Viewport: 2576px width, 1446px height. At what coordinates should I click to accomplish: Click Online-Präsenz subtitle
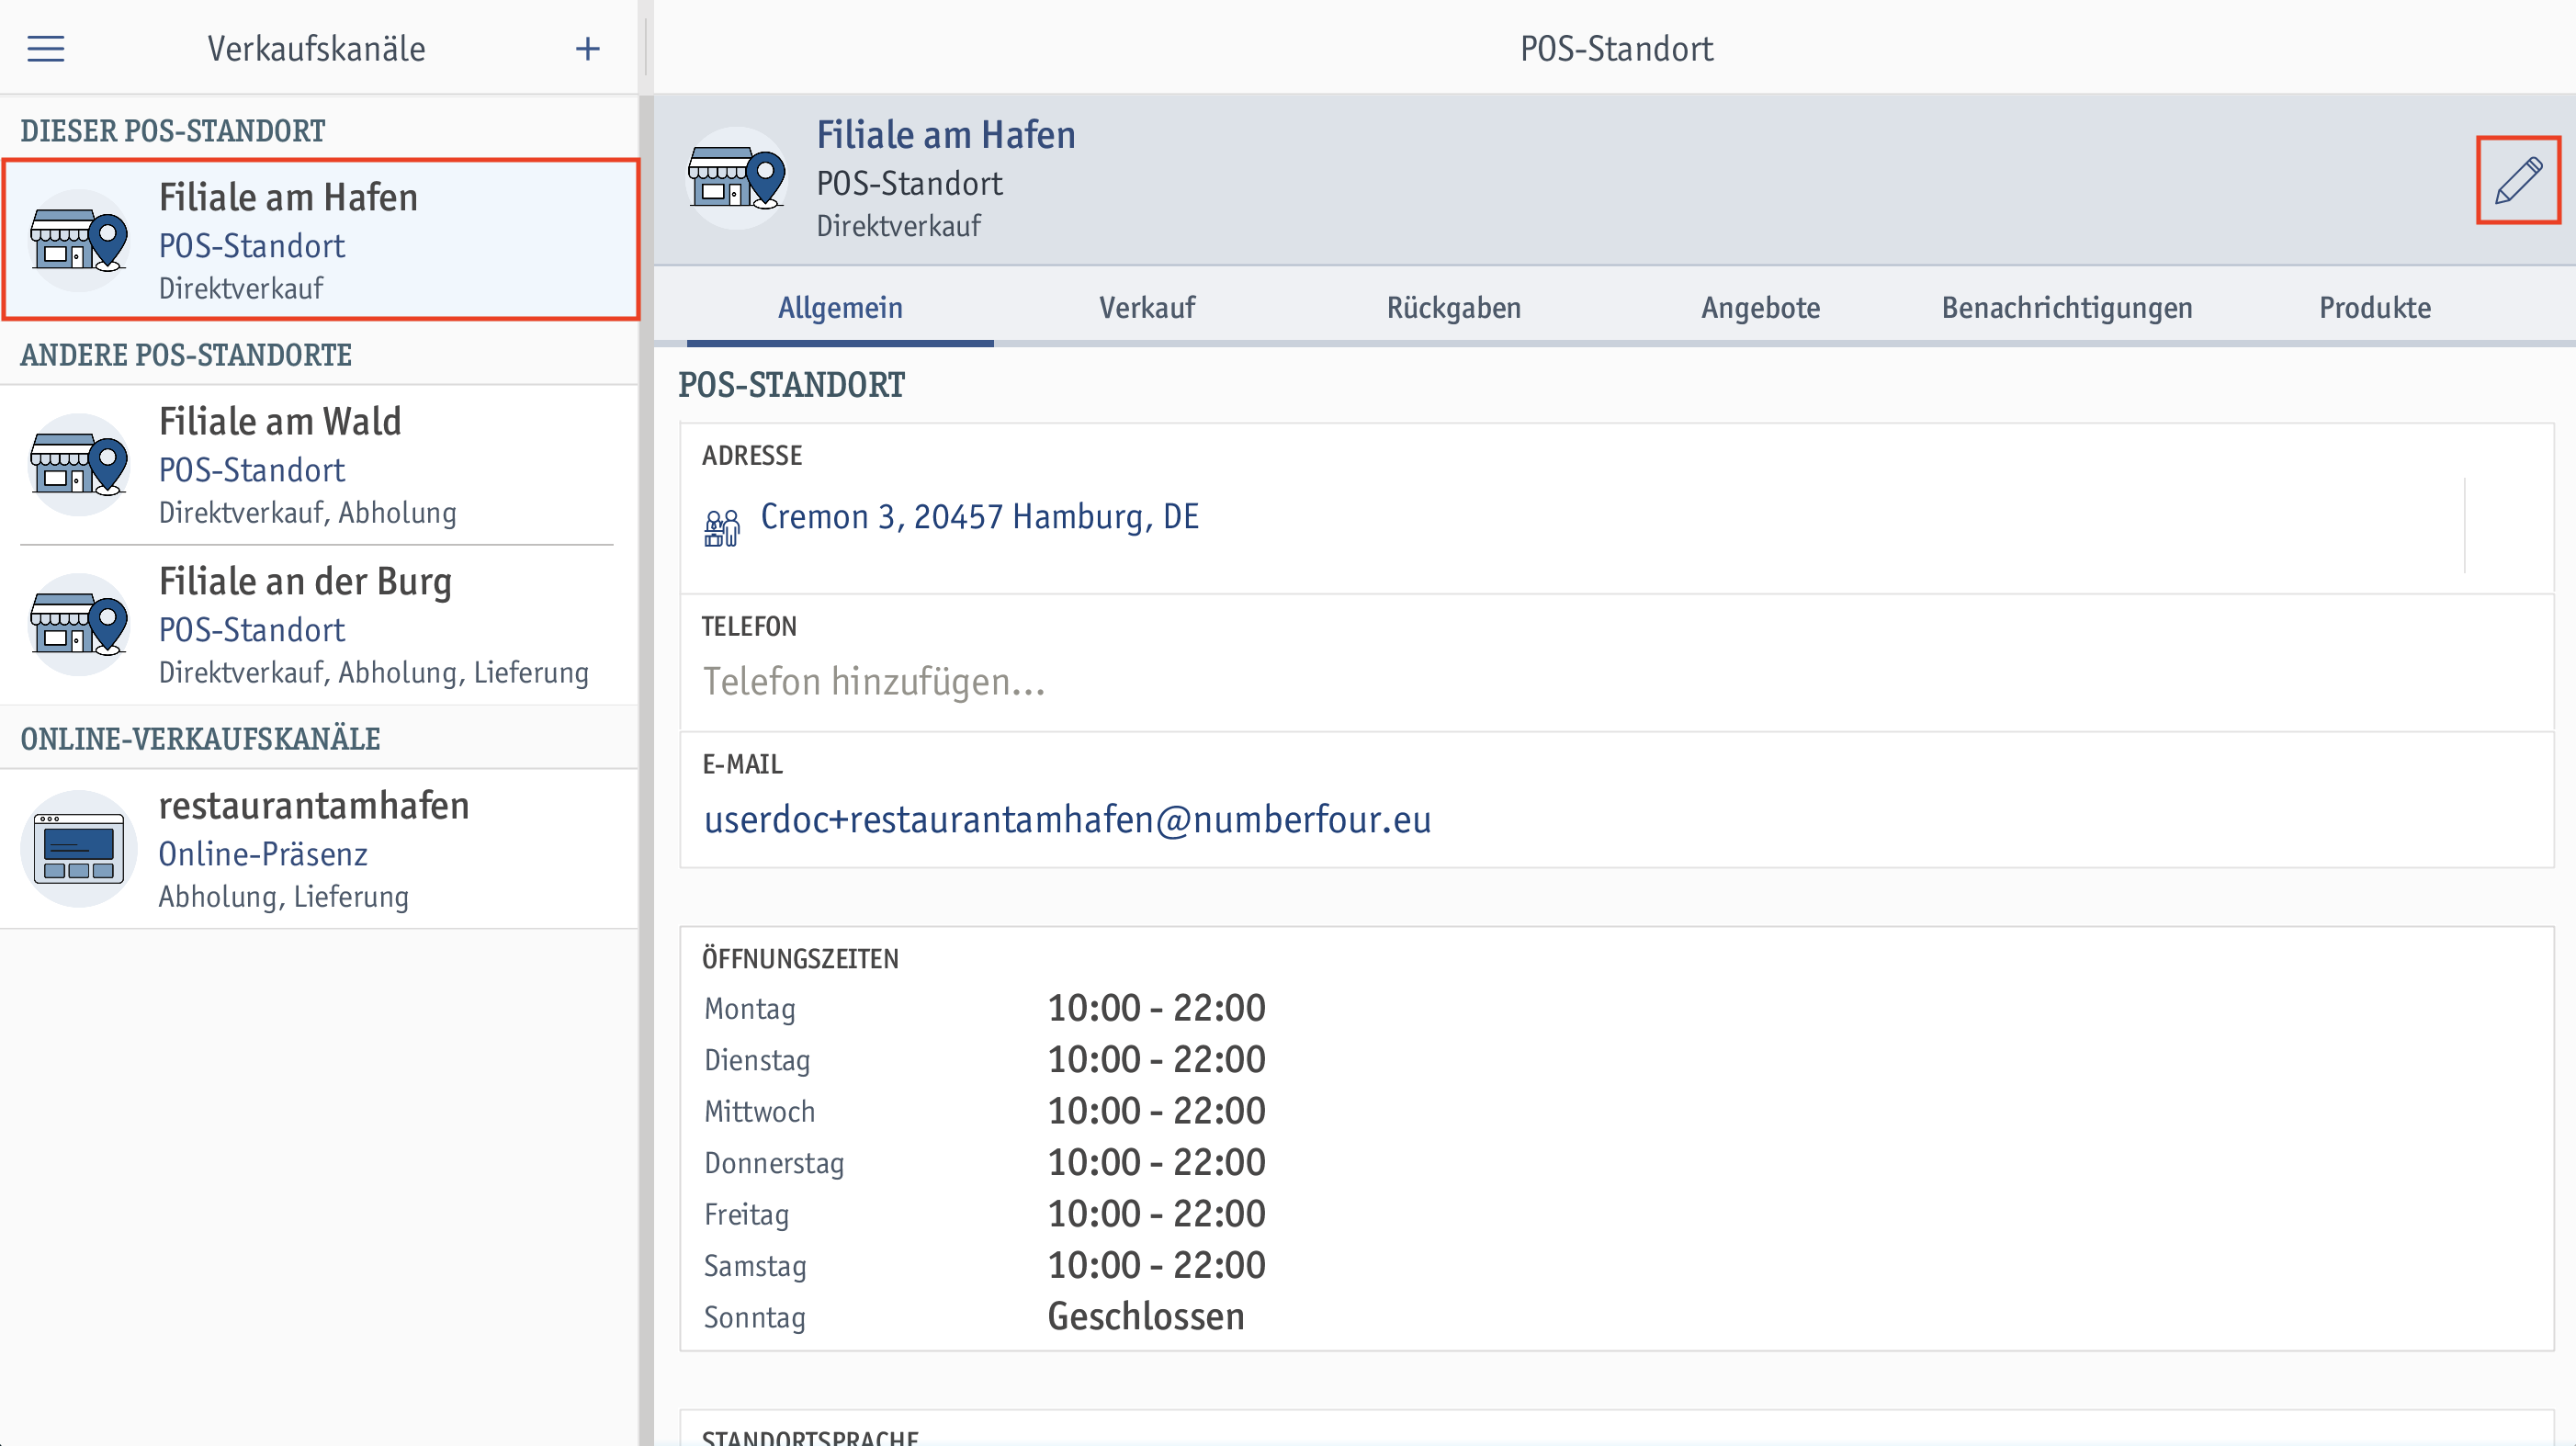[x=263, y=854]
